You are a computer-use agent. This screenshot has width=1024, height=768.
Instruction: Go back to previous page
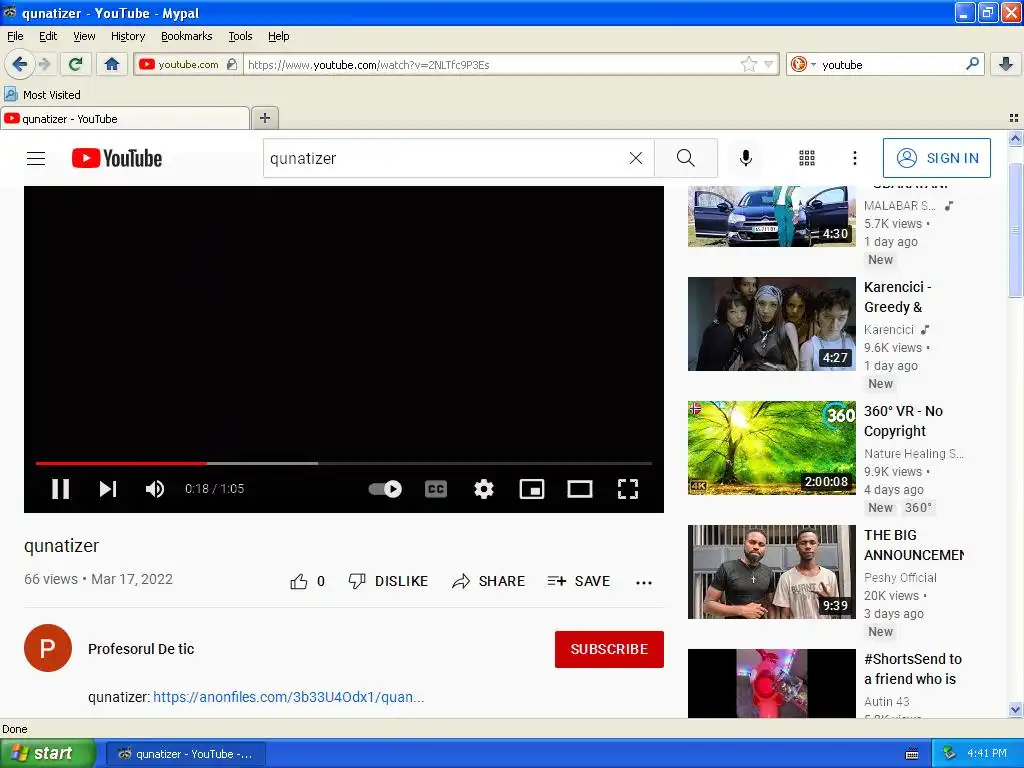[x=19, y=64]
